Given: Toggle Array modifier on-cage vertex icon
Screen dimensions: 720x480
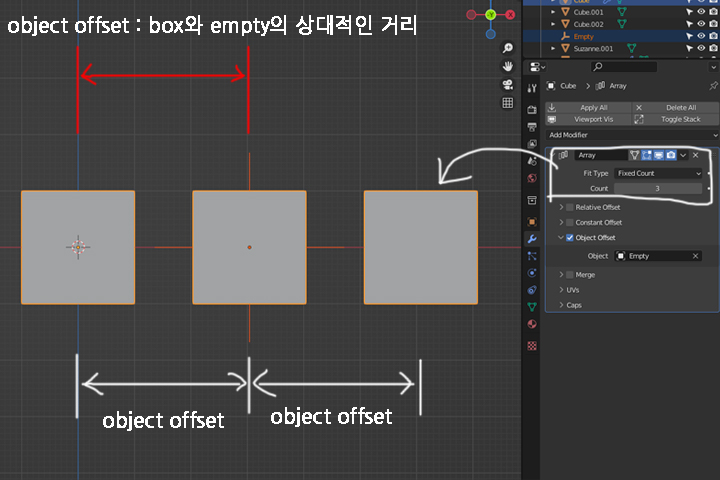Looking at the screenshot, I should 634,155.
